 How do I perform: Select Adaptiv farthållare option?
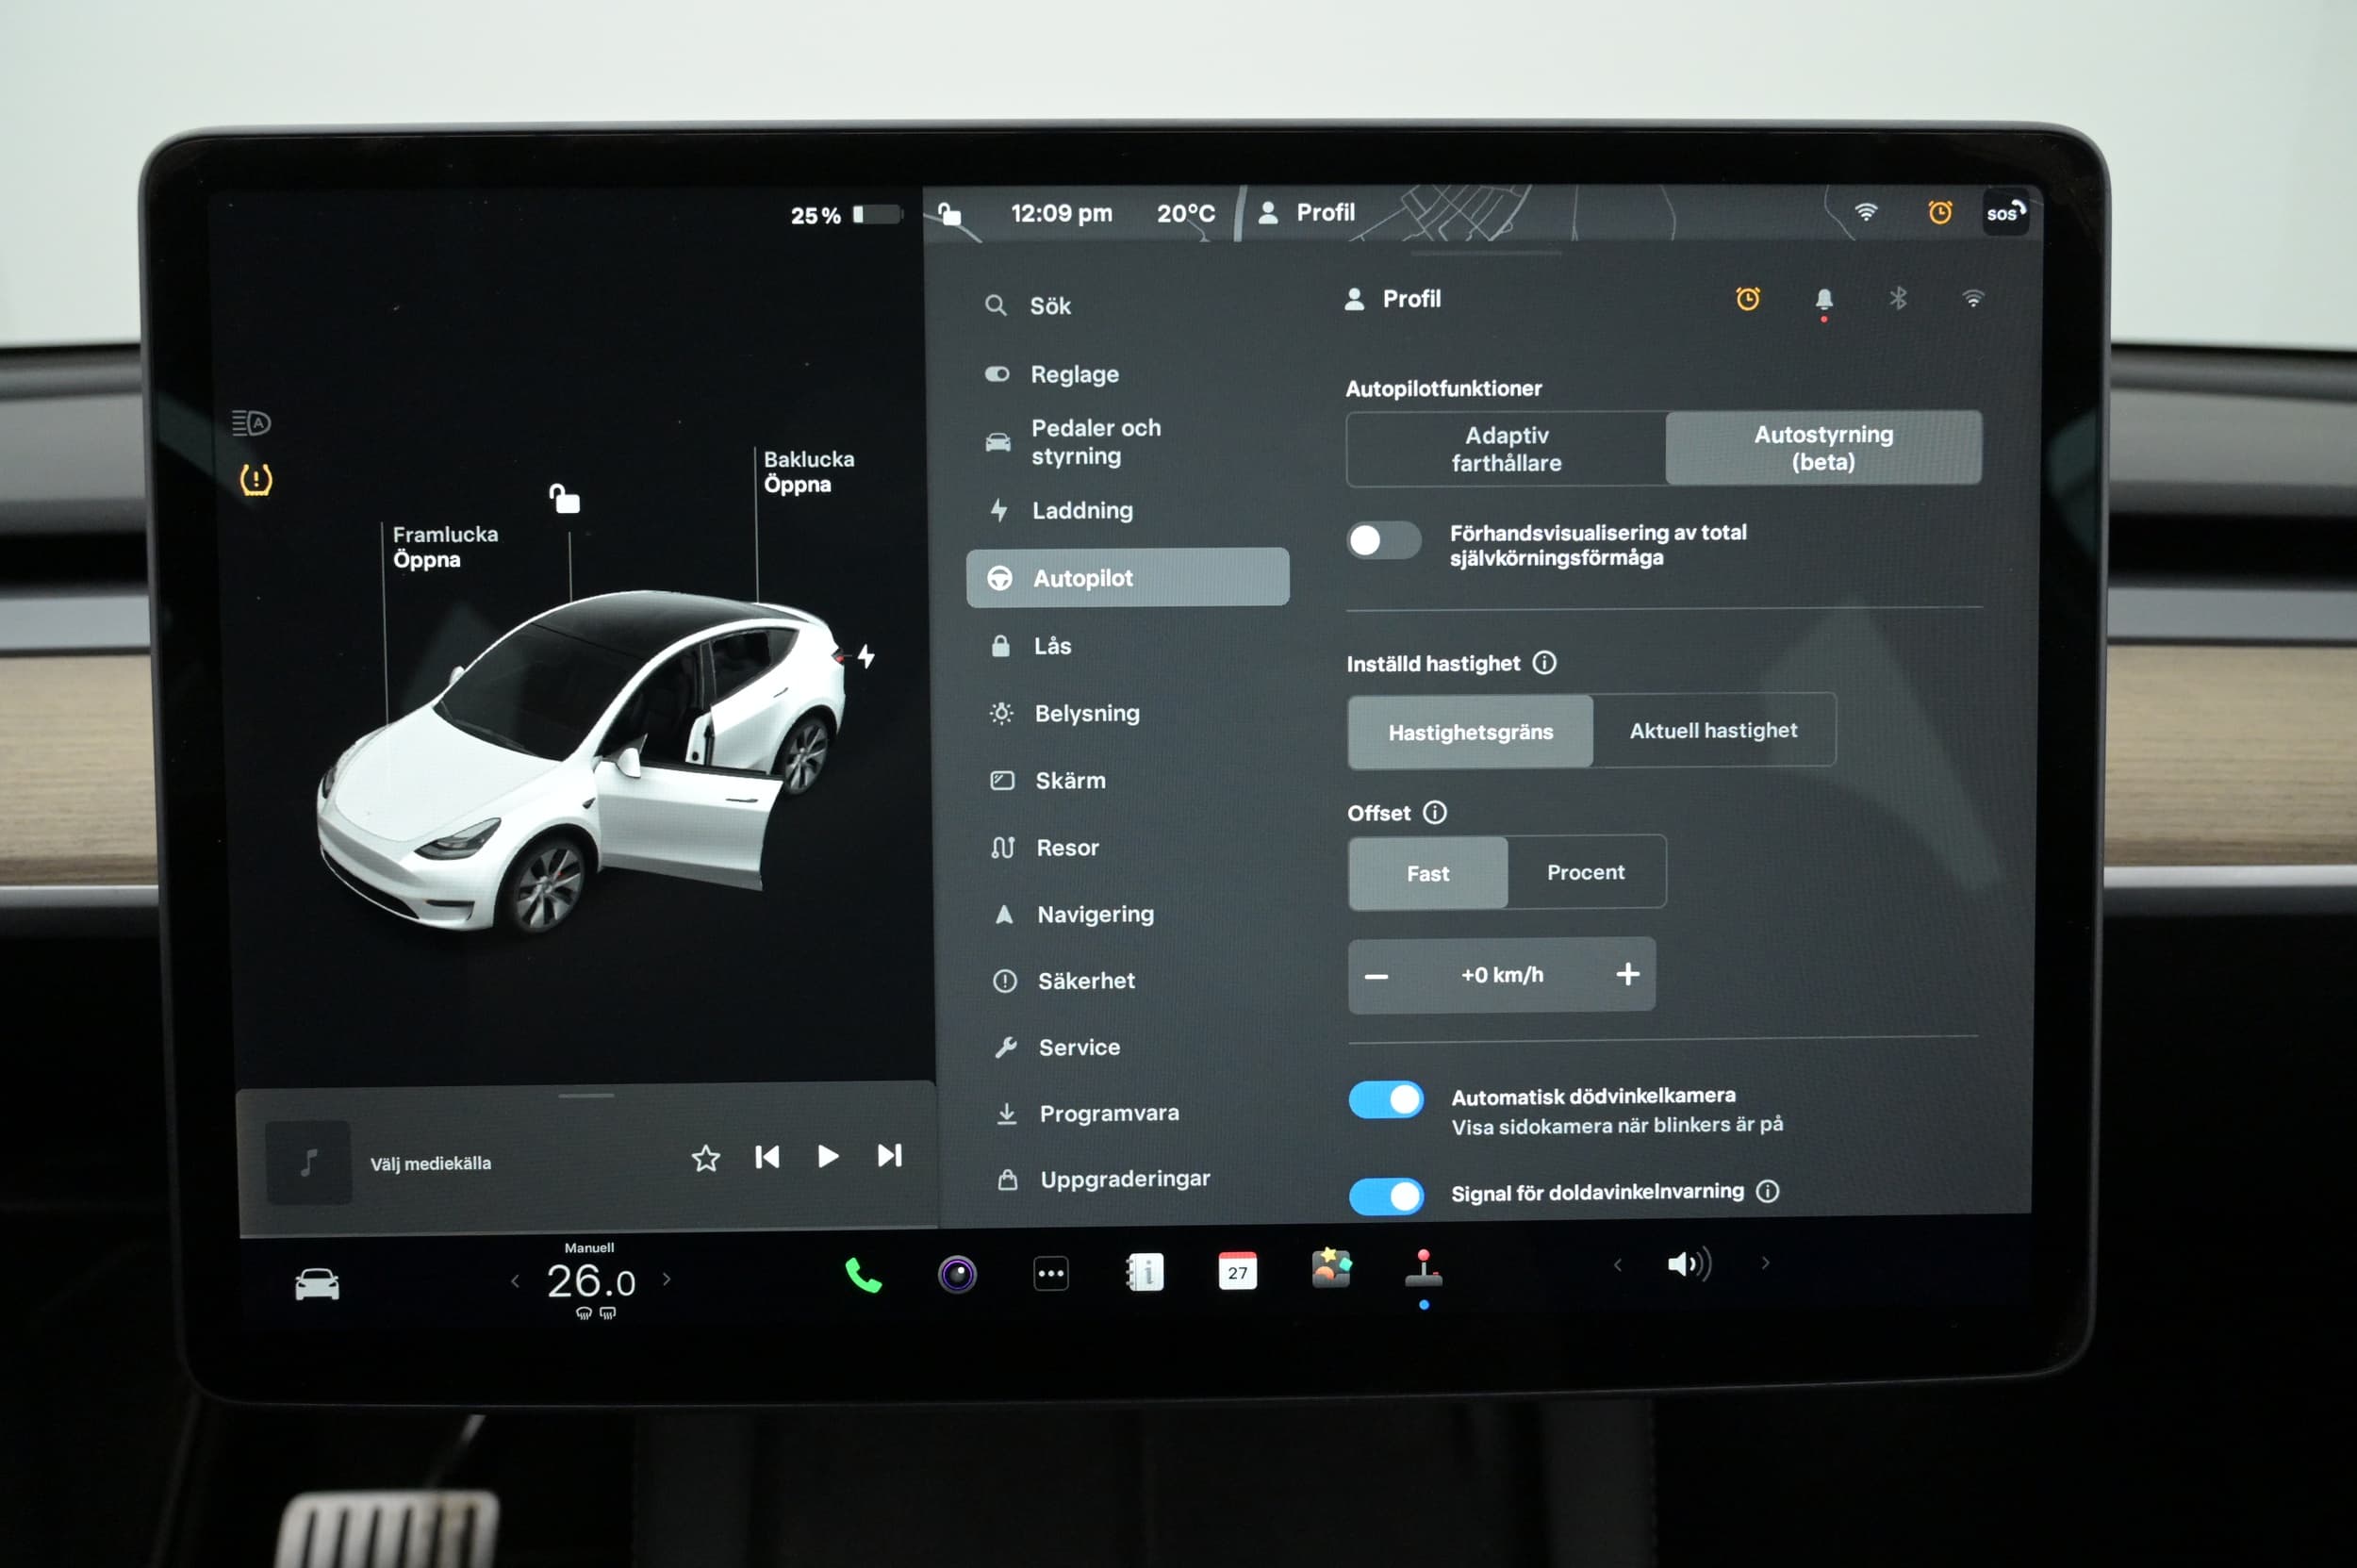pyautogui.click(x=1506, y=449)
